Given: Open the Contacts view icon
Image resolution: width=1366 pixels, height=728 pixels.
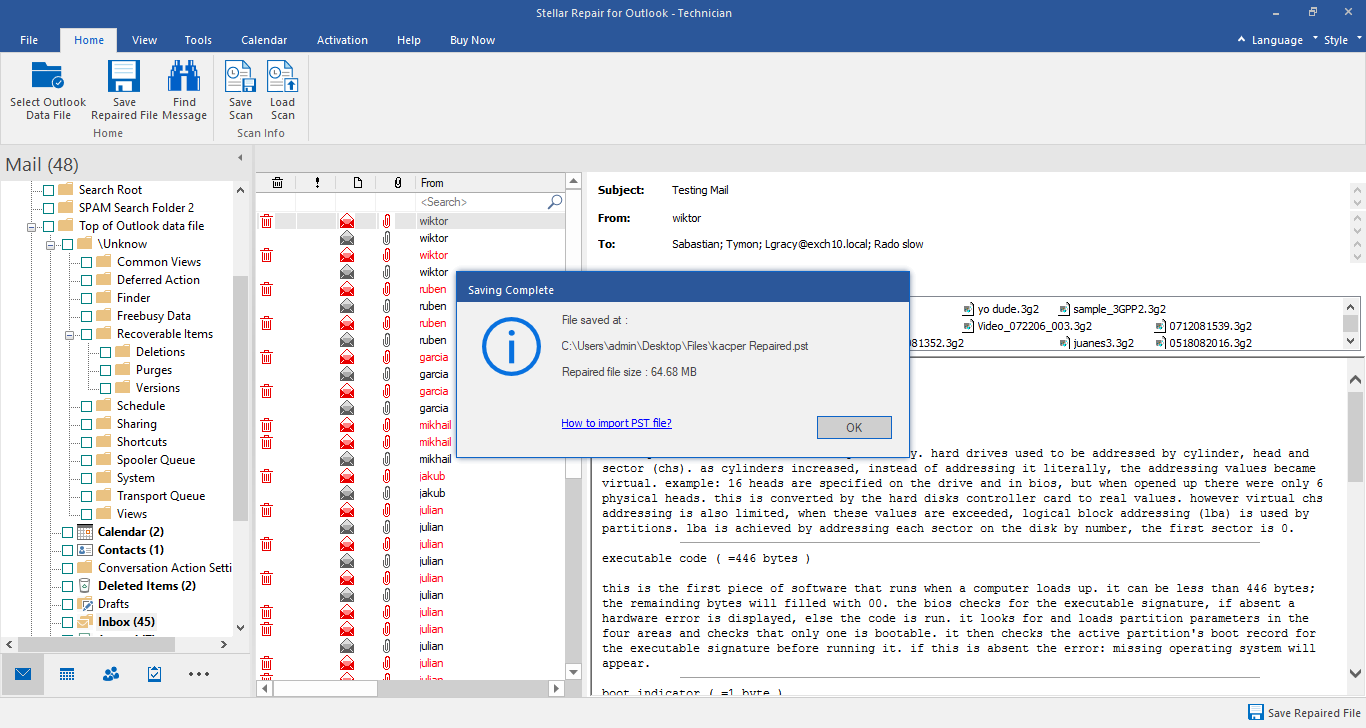Looking at the screenshot, I should 110,674.
